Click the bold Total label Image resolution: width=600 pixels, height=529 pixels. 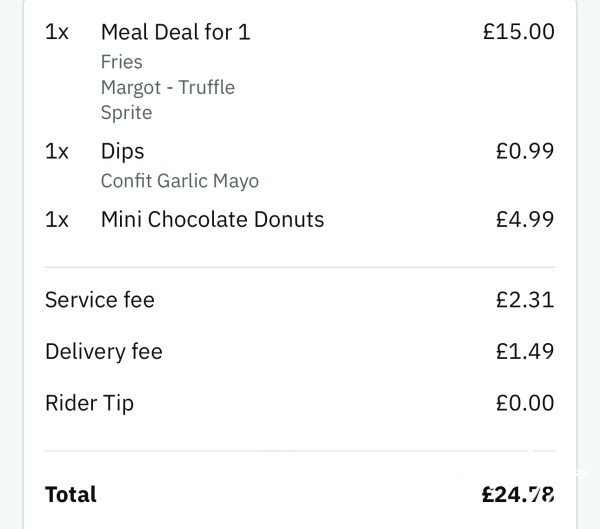[x=71, y=494]
